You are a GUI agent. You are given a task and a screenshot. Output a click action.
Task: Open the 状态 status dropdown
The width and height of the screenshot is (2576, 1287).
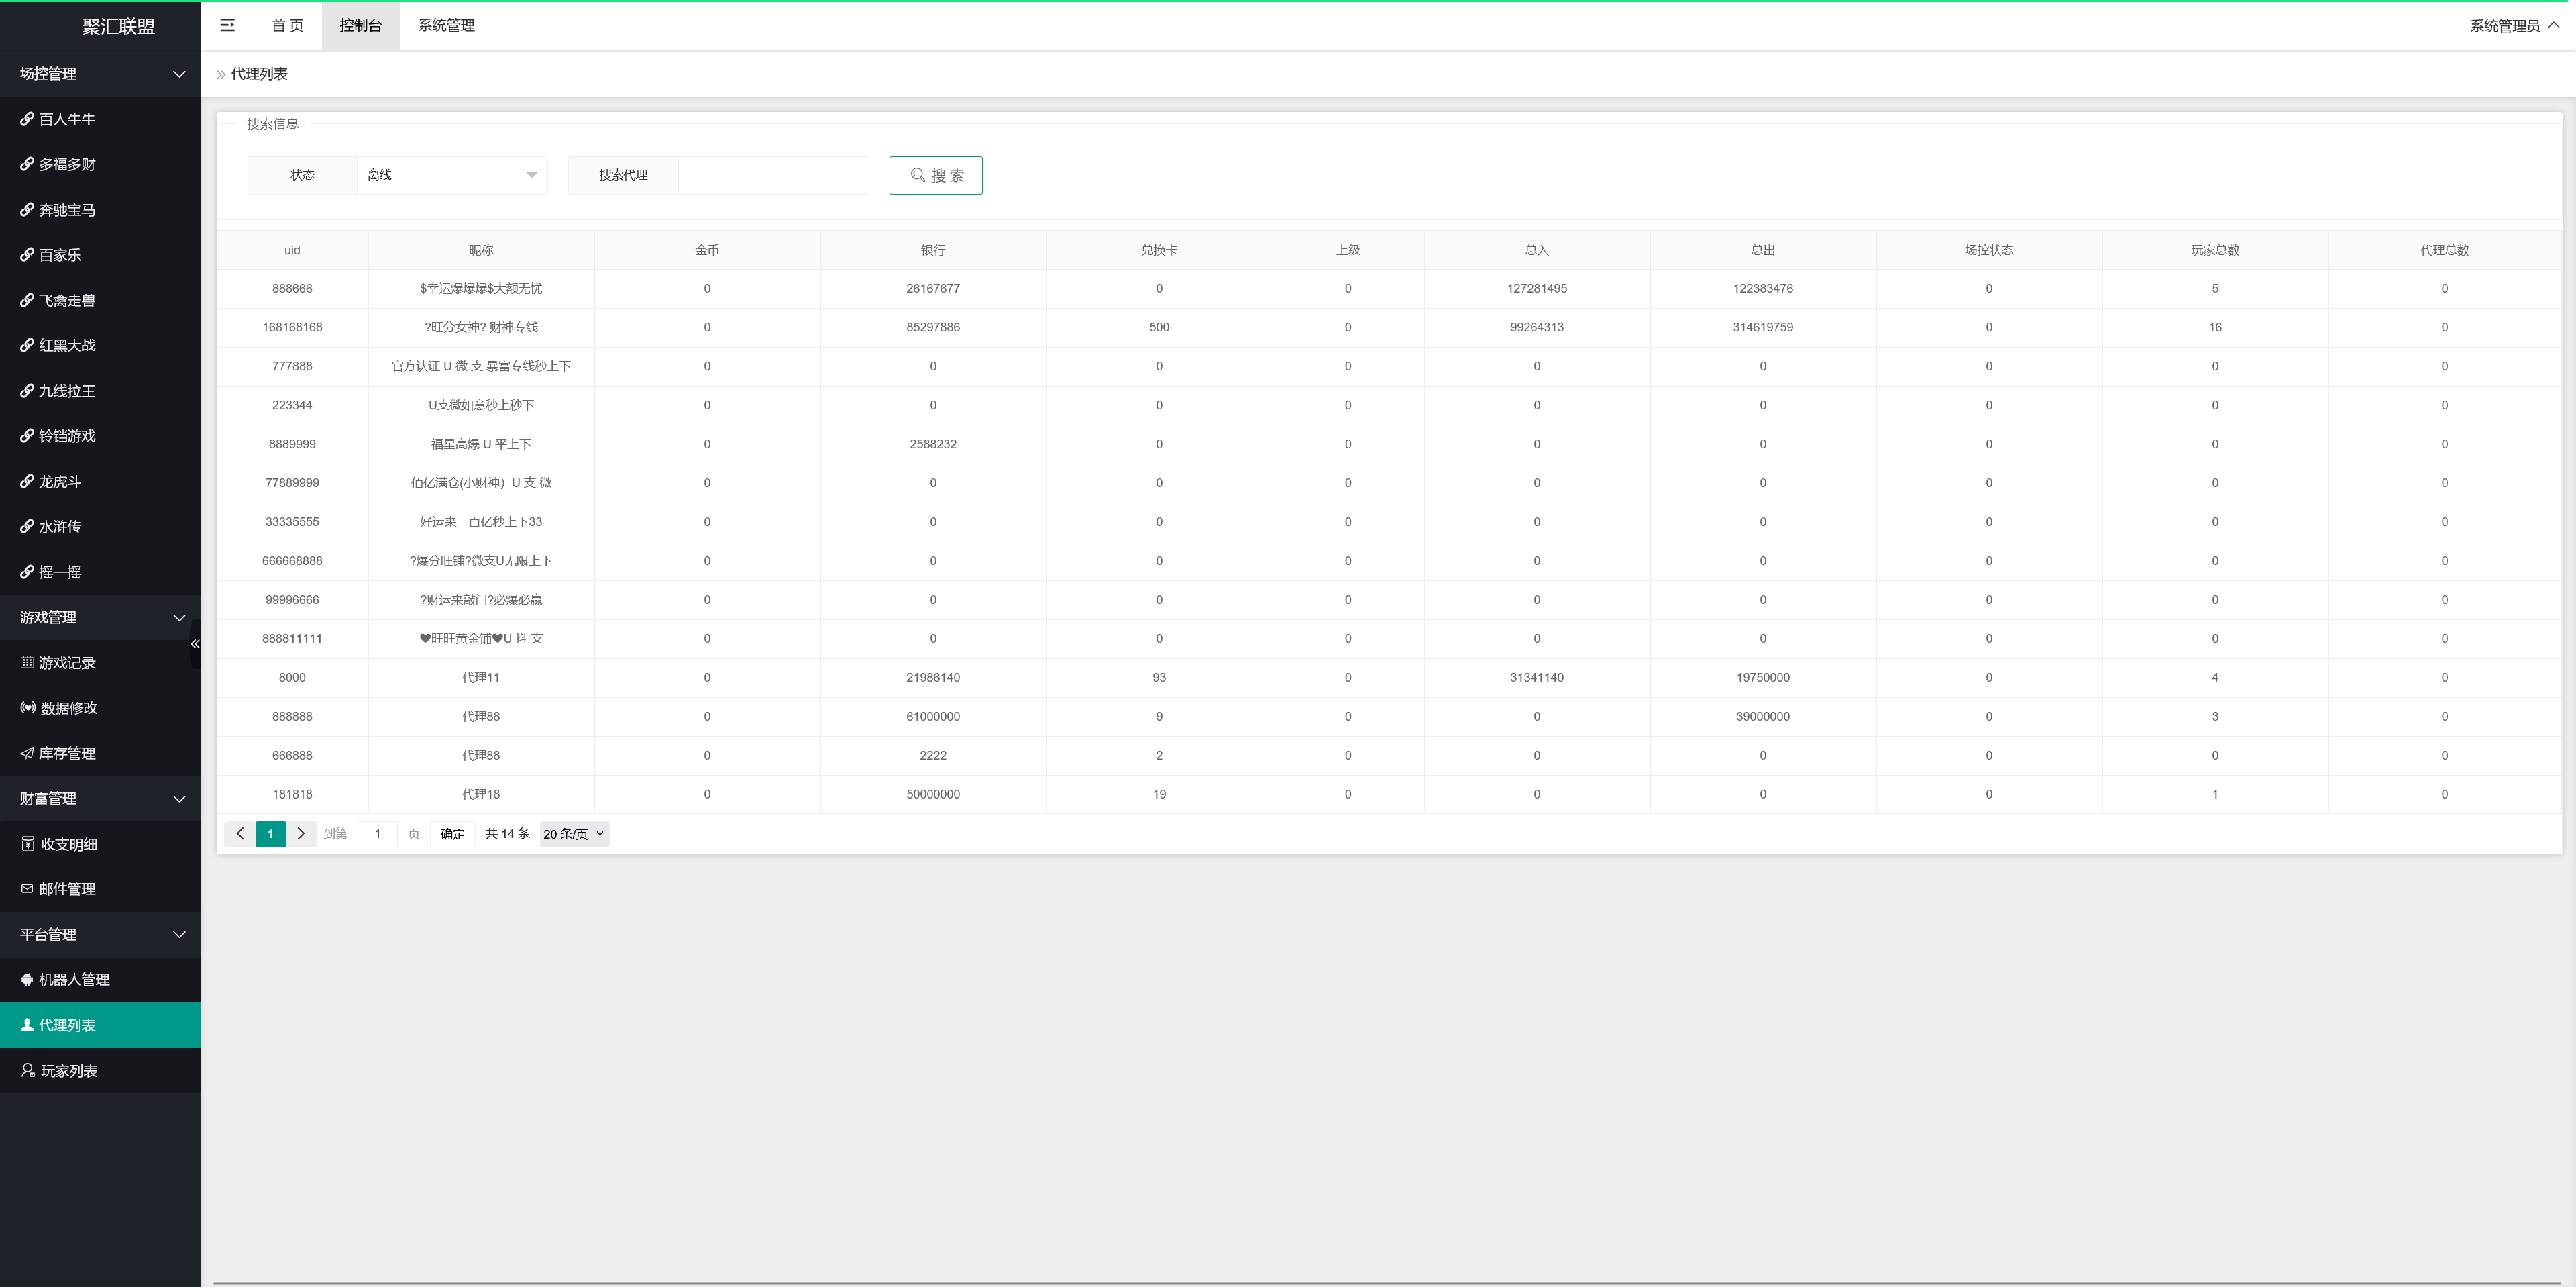pos(451,175)
